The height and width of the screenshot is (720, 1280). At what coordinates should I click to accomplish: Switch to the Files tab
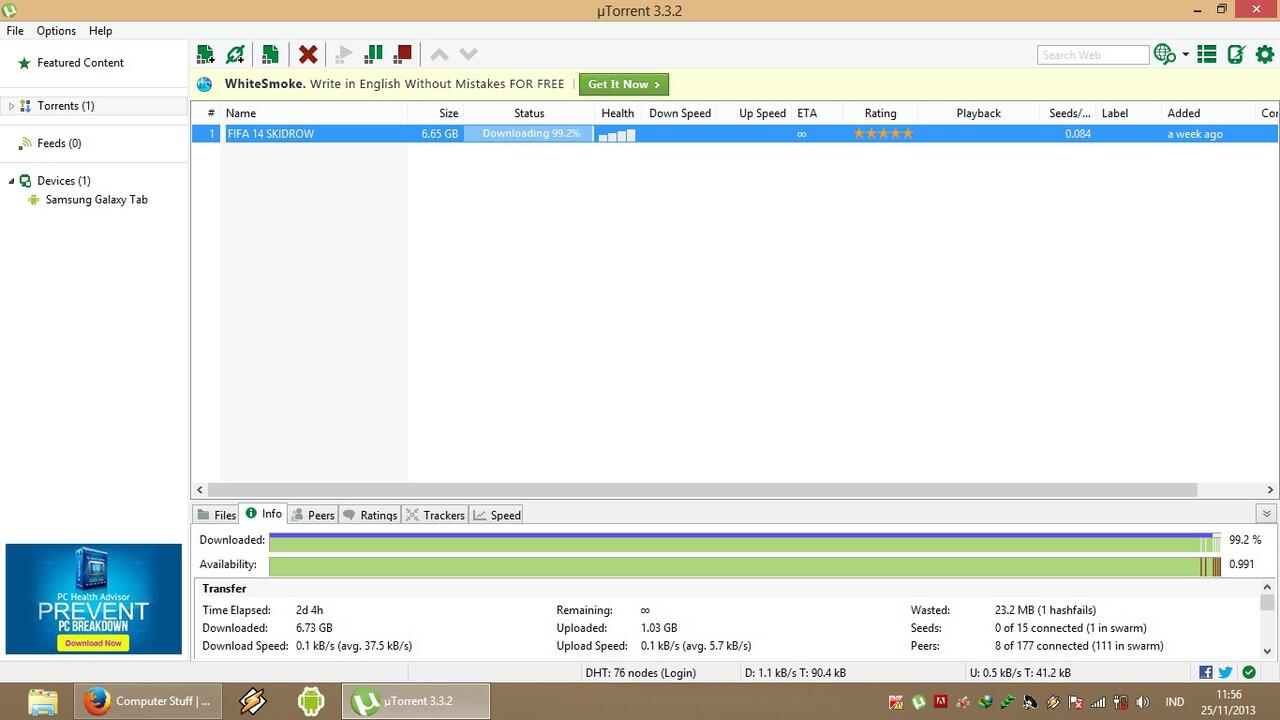[x=216, y=515]
